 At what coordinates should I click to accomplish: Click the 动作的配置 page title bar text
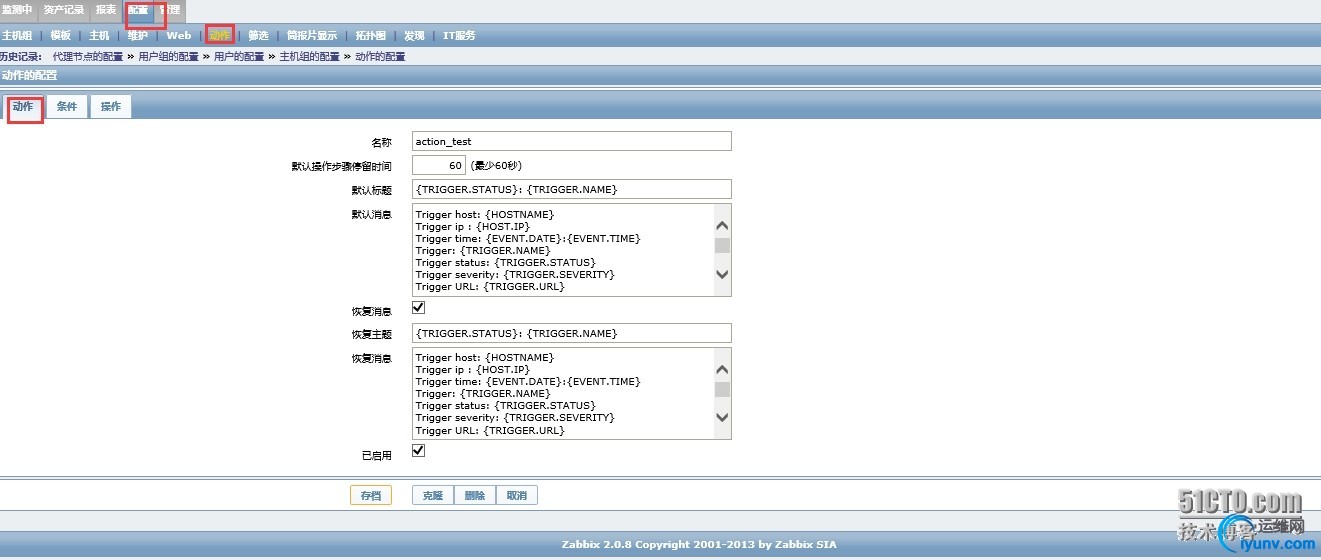pyautogui.click(x=29, y=75)
